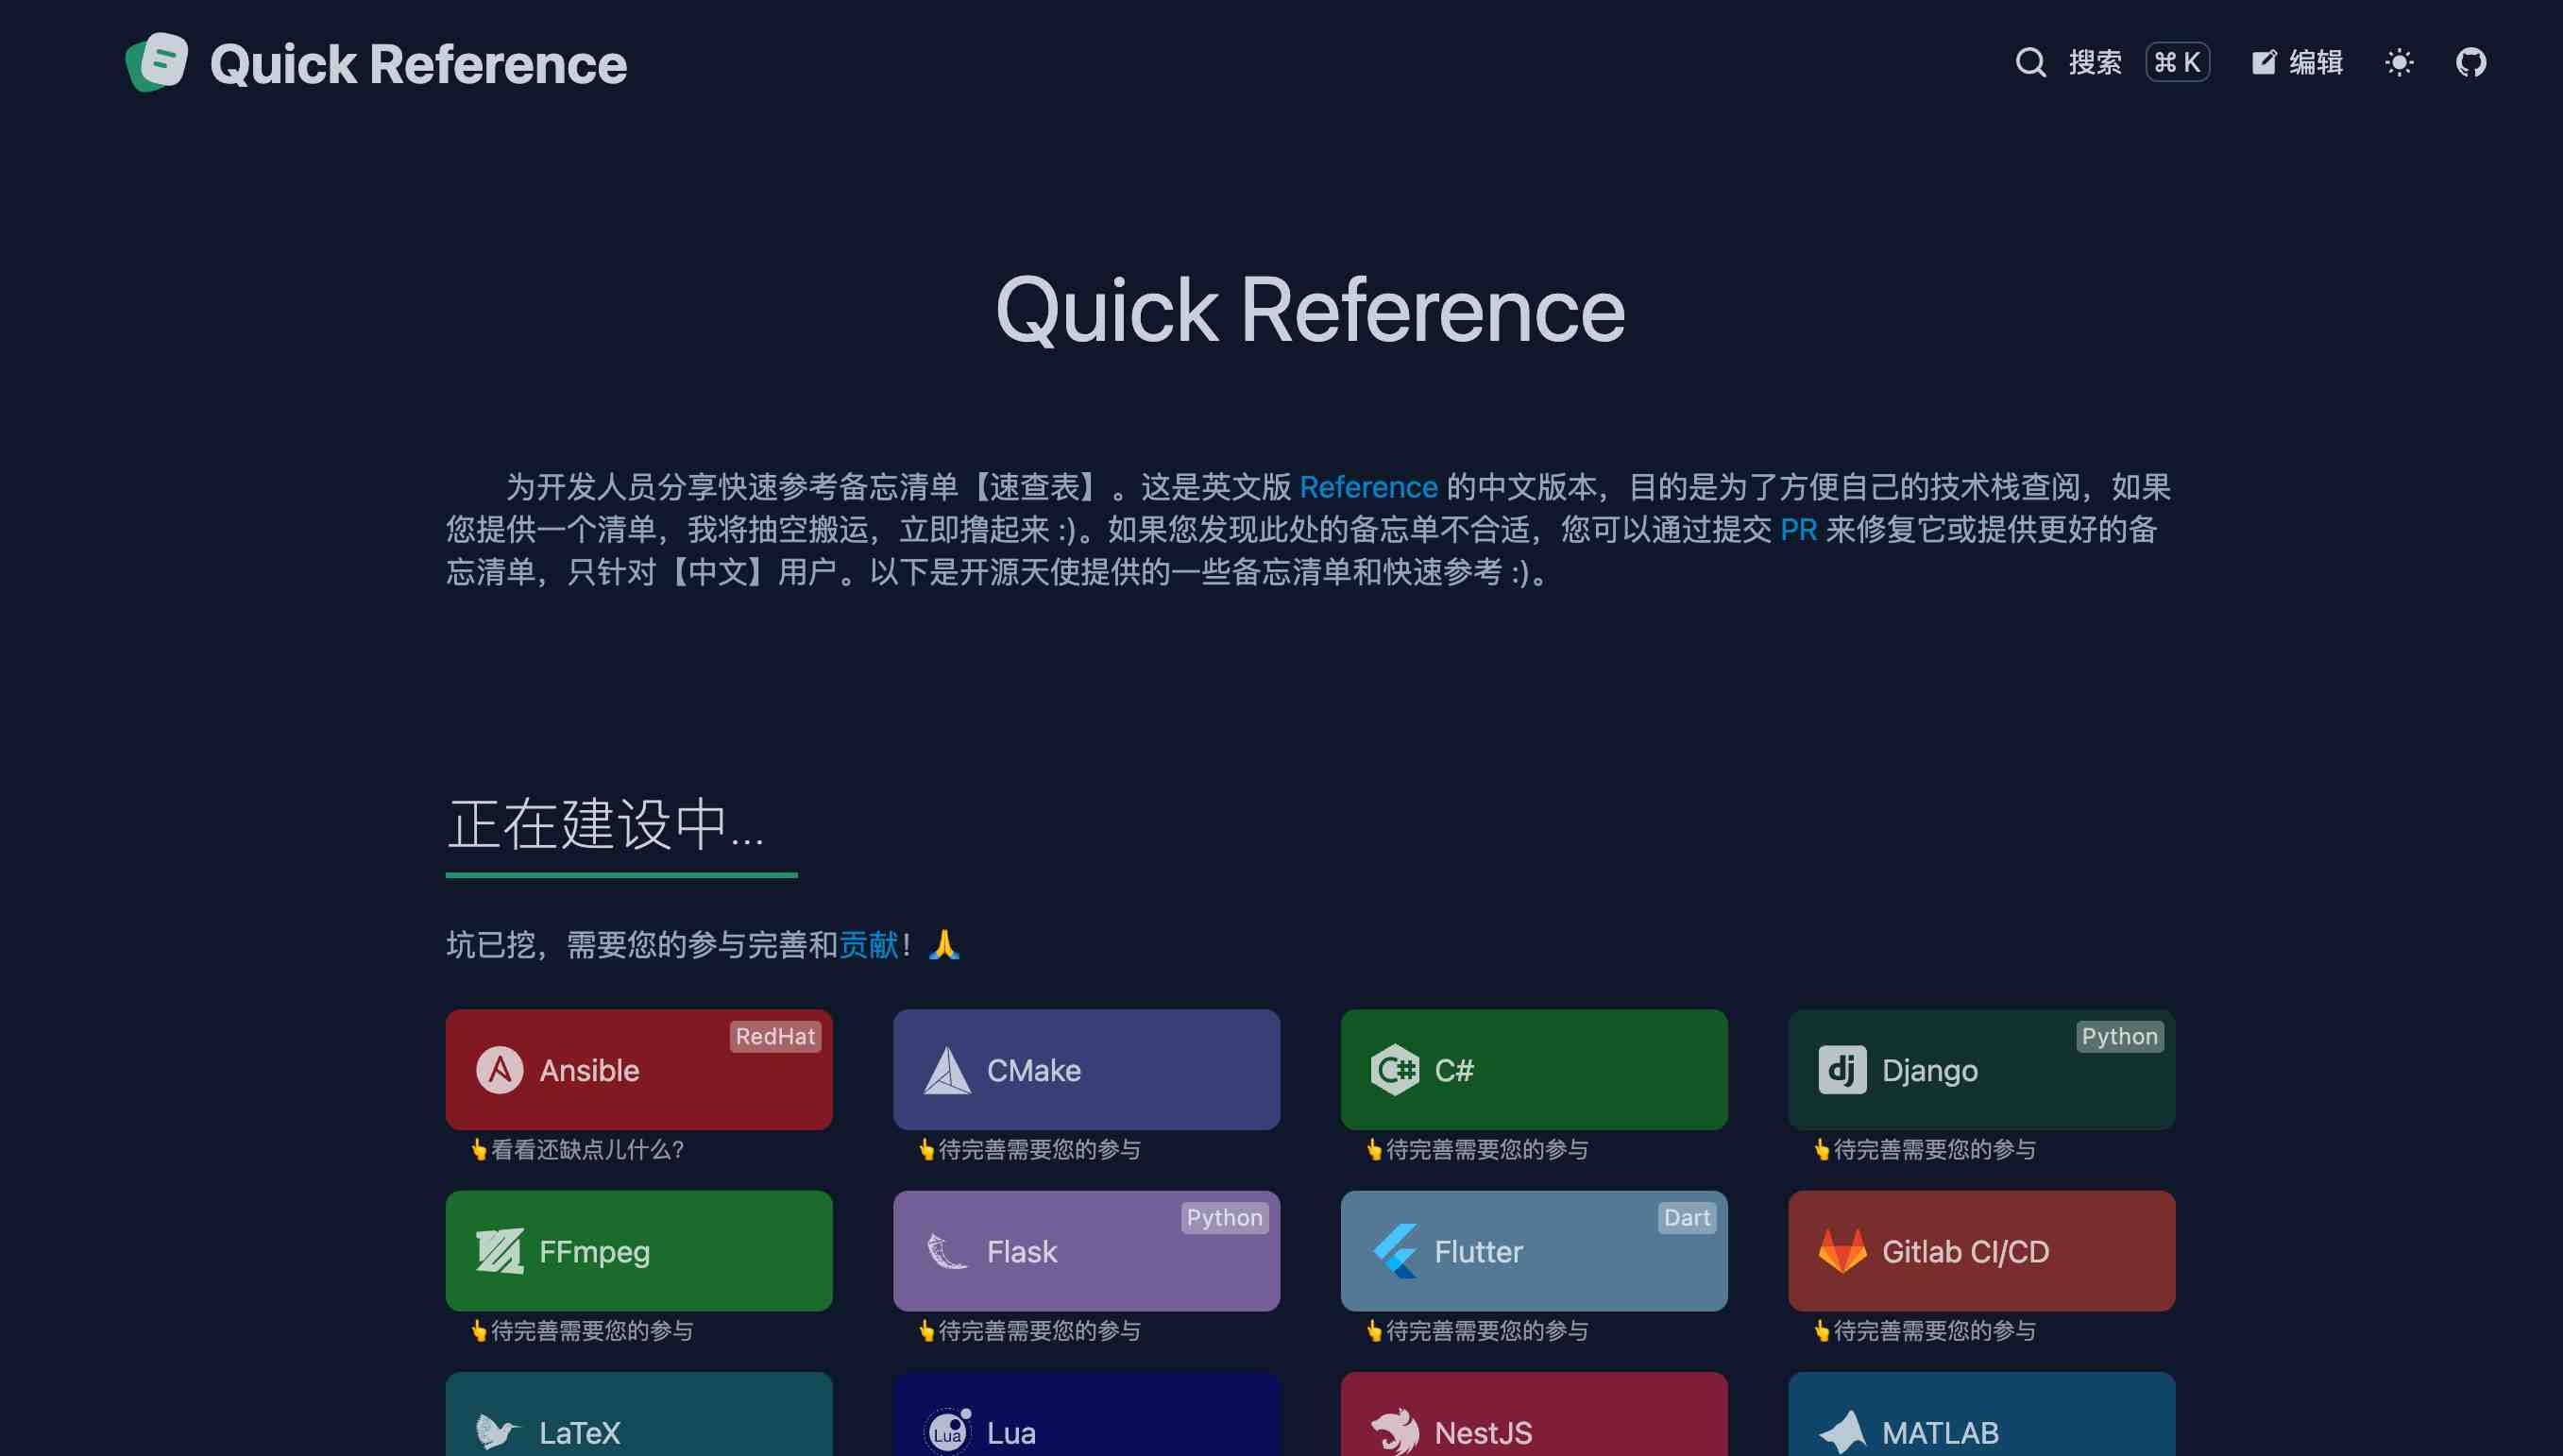This screenshot has height=1456, width=2563.
Task: Follow the Reference hyperlink in intro
Action: click(1368, 487)
